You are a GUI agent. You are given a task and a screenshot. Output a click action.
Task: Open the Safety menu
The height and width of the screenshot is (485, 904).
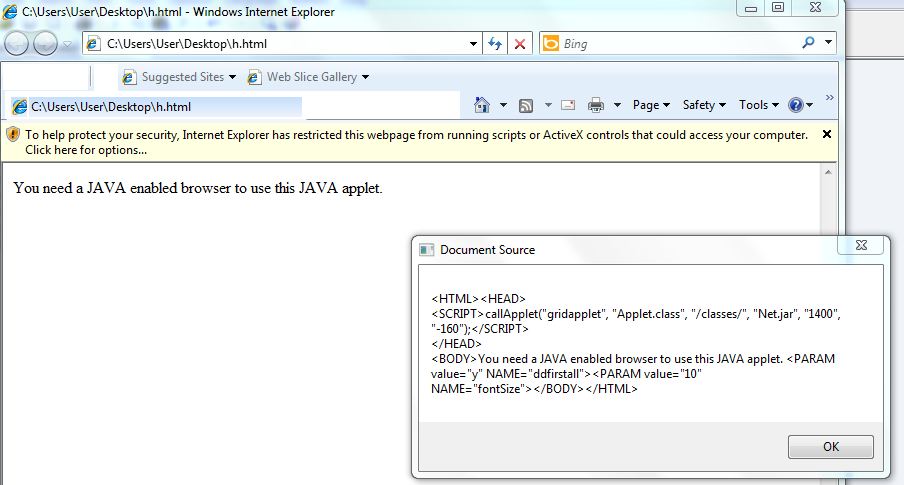point(704,105)
